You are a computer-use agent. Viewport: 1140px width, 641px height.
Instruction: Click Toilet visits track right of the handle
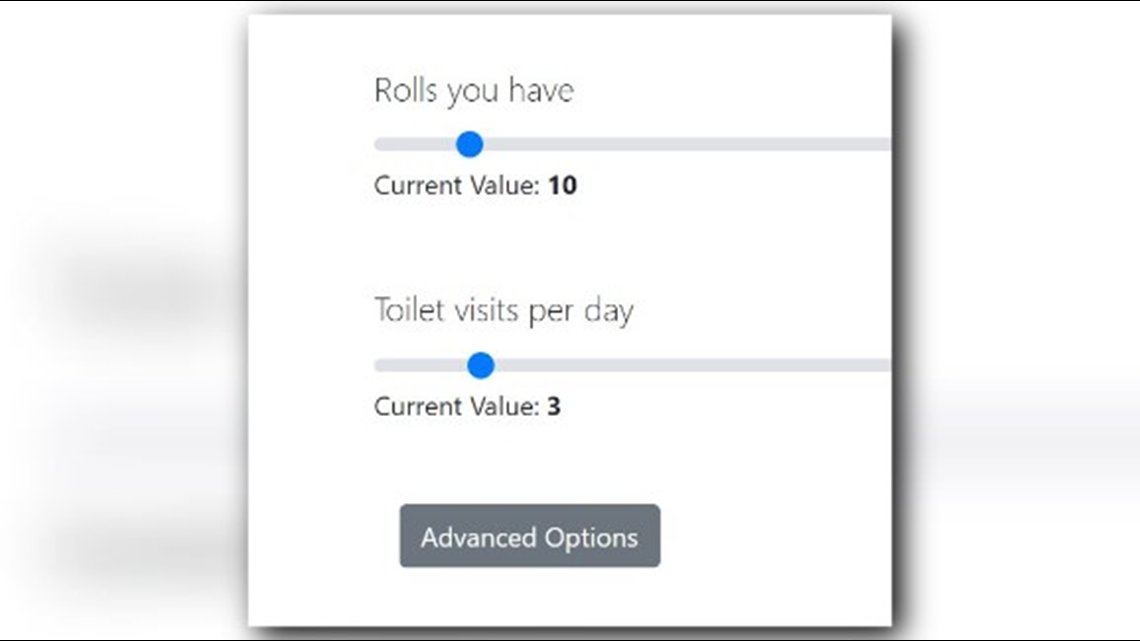[x=693, y=366]
